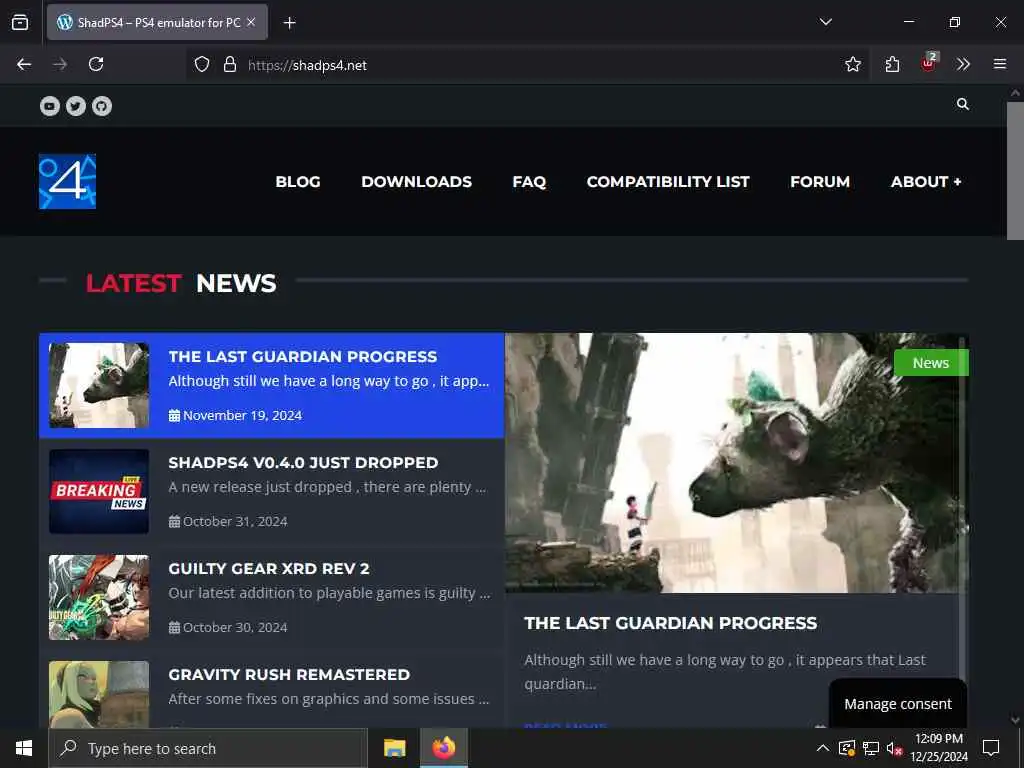Viewport: 1024px width, 768px height.
Task: Open the FAQ menu item
Action: pos(529,182)
